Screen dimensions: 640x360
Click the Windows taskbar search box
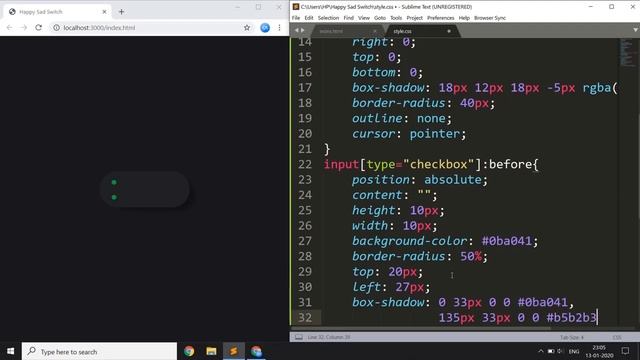(99, 351)
